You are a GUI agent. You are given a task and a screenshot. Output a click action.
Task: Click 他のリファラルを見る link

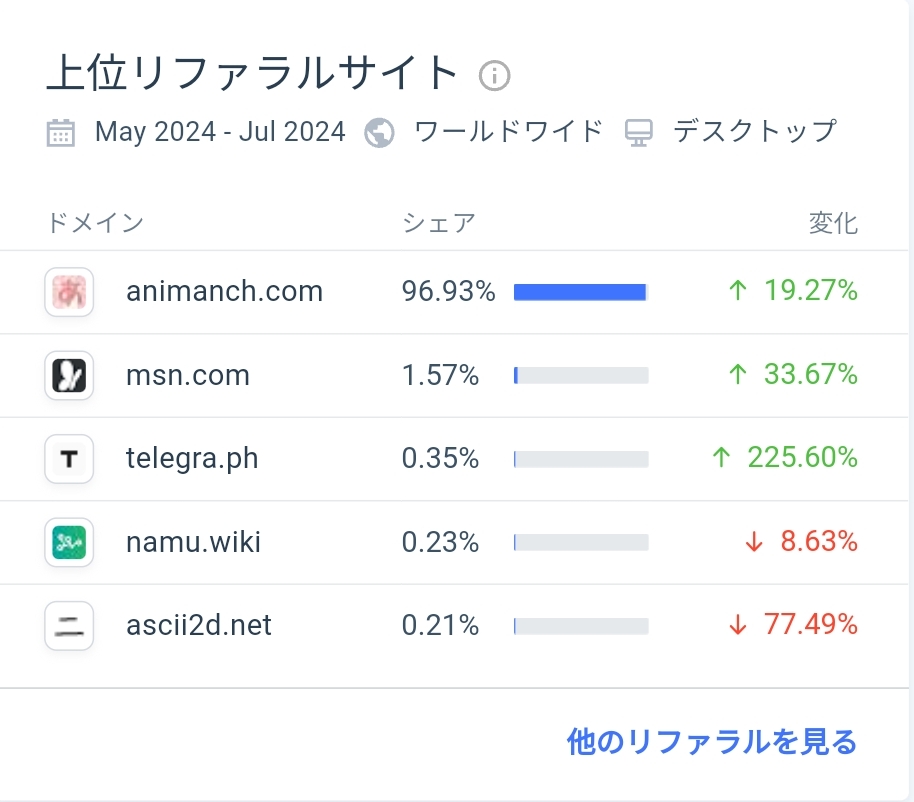coord(712,742)
